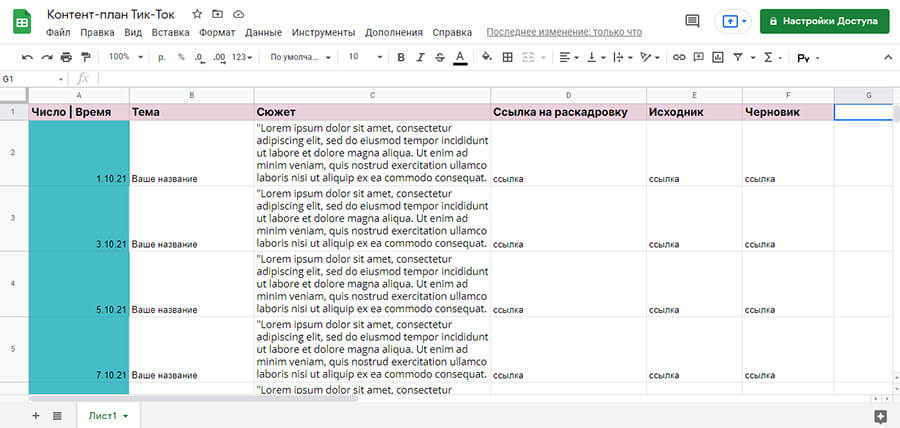The height and width of the screenshot is (428, 900).
Task: Click the undo arrow icon
Action: (x=27, y=57)
